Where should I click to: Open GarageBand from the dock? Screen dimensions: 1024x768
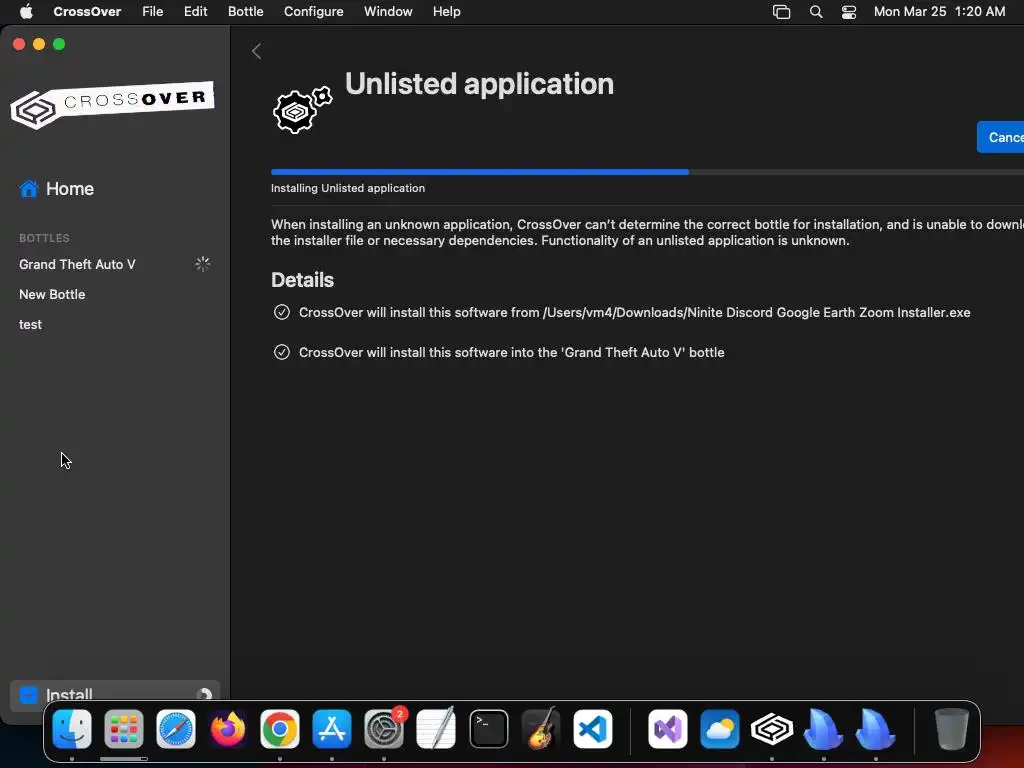(x=541, y=729)
